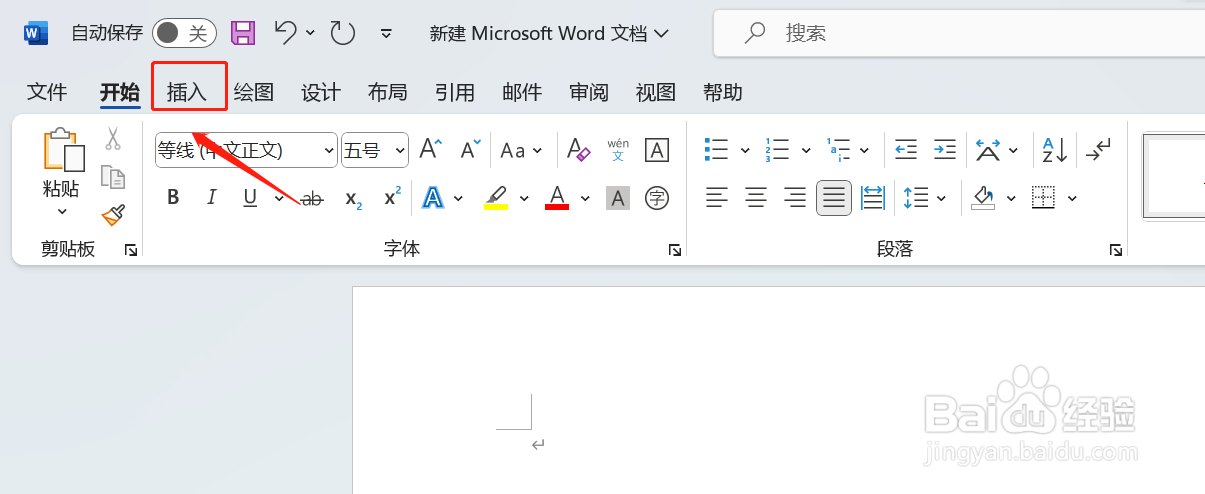Toggle the AutoSave (自动保存) switch
This screenshot has height=494, width=1205.
coord(184,33)
